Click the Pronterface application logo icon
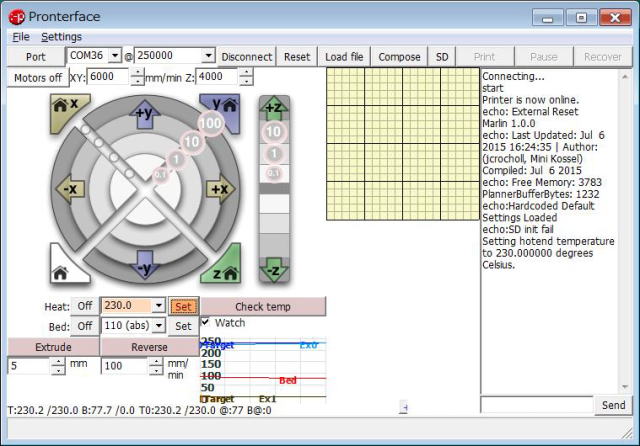This screenshot has height=446, width=640. (x=17, y=17)
